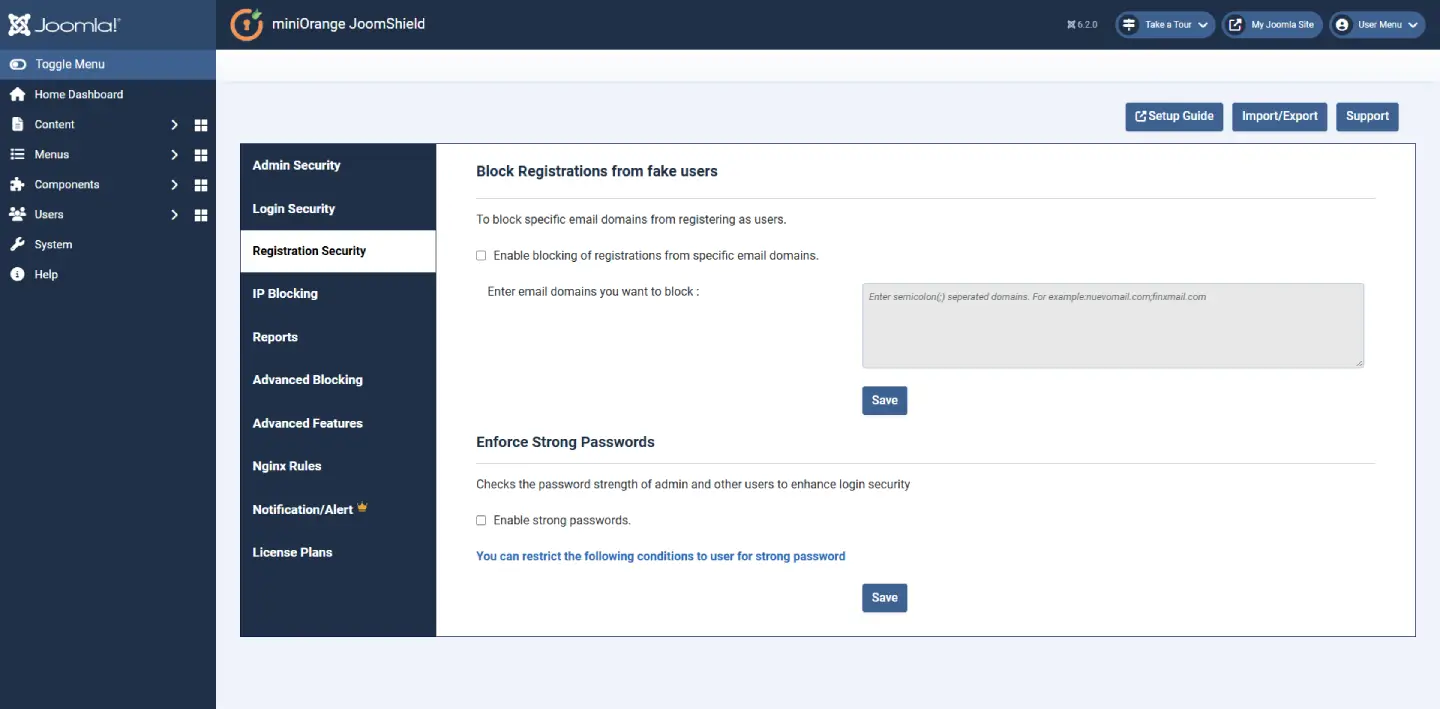The width and height of the screenshot is (1440, 709).
Task: Open the Content dashboard grid icon
Action: (x=201, y=125)
